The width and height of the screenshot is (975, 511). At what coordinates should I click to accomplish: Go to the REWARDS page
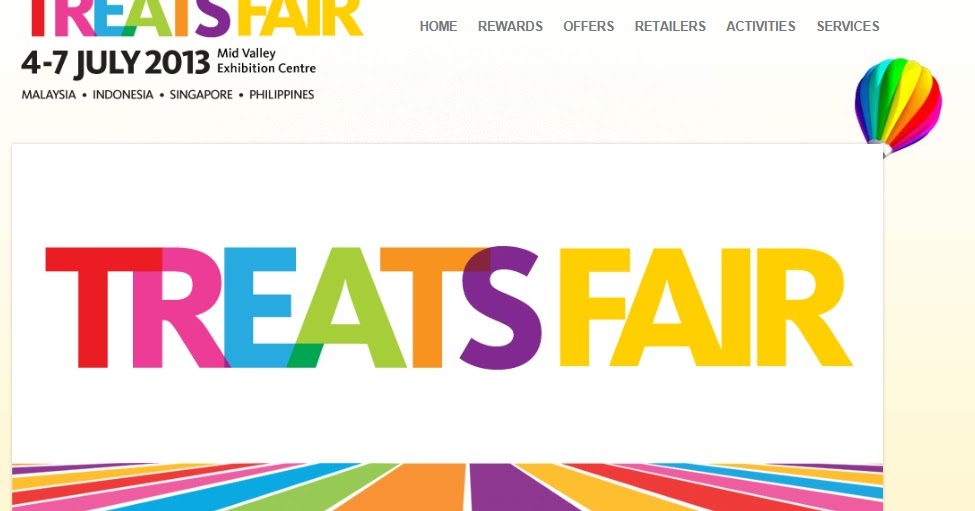click(x=510, y=26)
